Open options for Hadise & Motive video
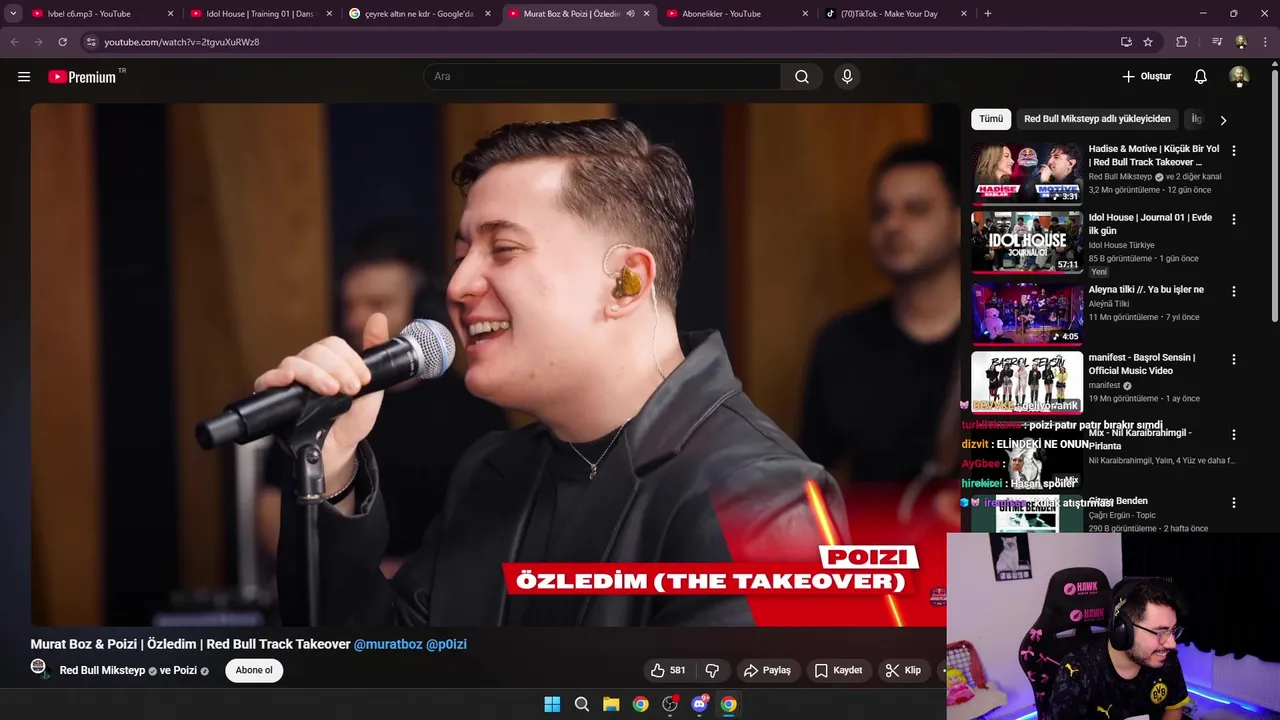The height and width of the screenshot is (720, 1280). (x=1233, y=151)
